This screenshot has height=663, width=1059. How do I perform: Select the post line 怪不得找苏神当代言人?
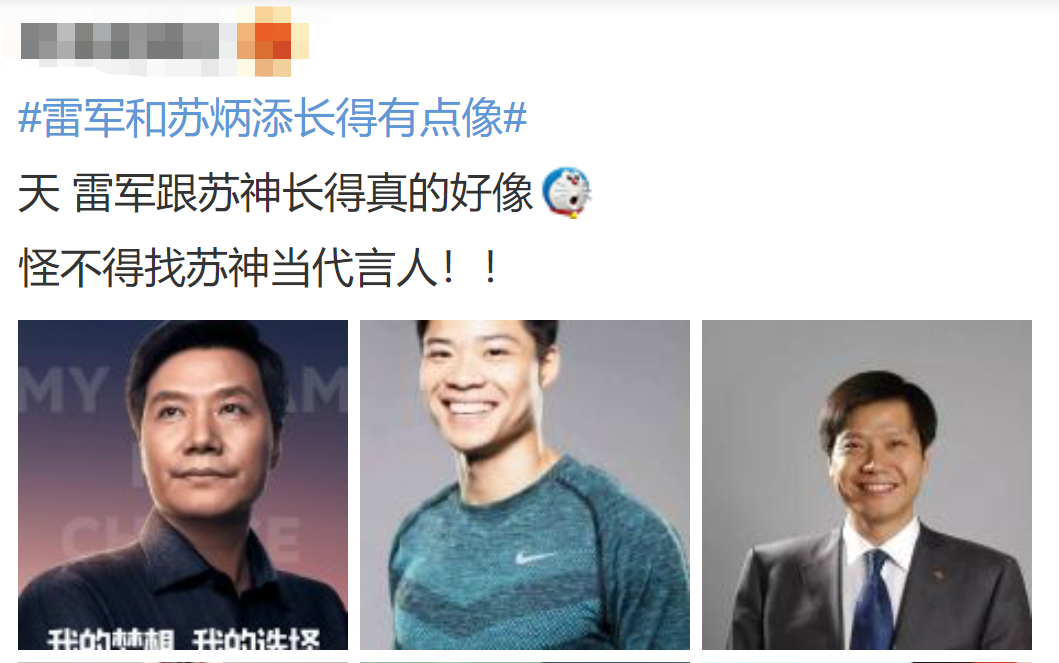pos(259,268)
